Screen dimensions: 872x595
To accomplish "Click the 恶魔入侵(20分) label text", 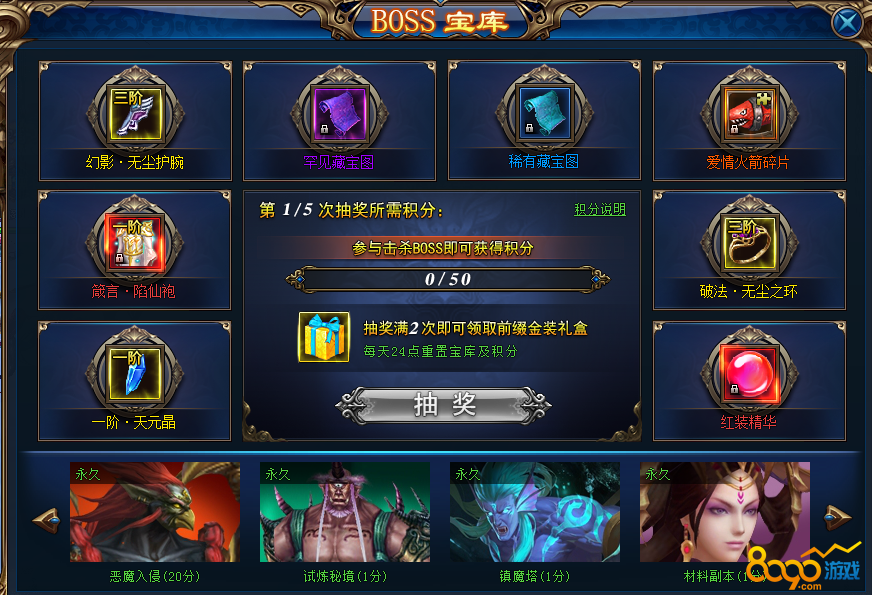I will [155, 577].
